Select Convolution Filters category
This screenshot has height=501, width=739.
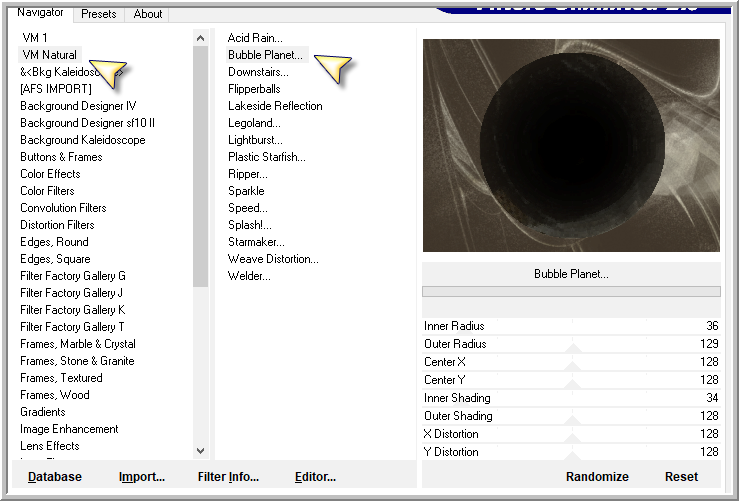tap(64, 207)
